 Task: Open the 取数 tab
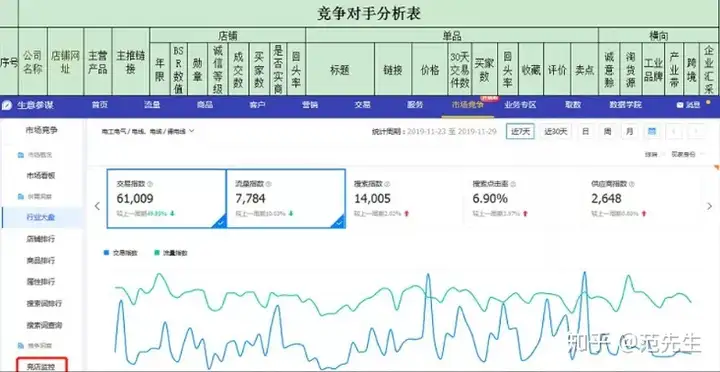point(573,105)
